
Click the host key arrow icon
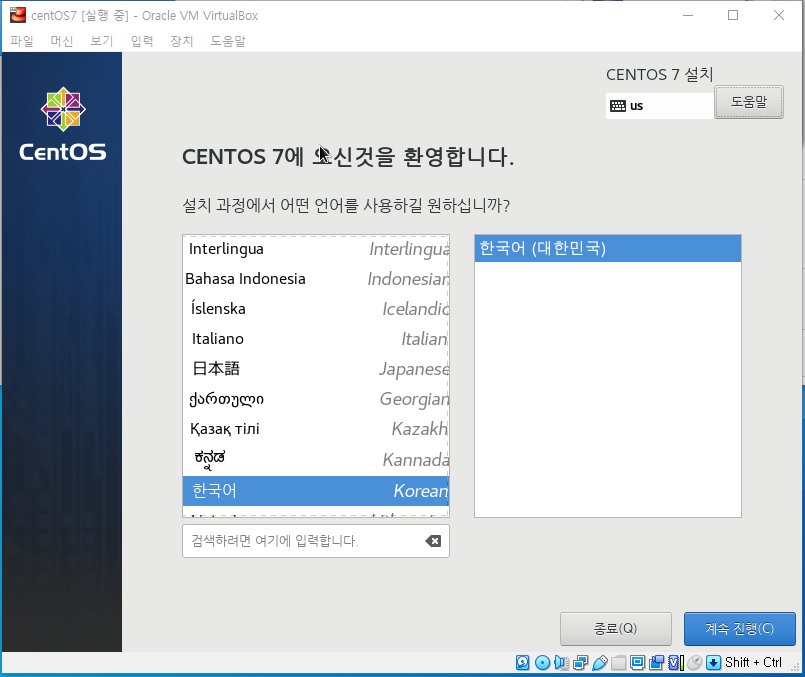coord(713,663)
